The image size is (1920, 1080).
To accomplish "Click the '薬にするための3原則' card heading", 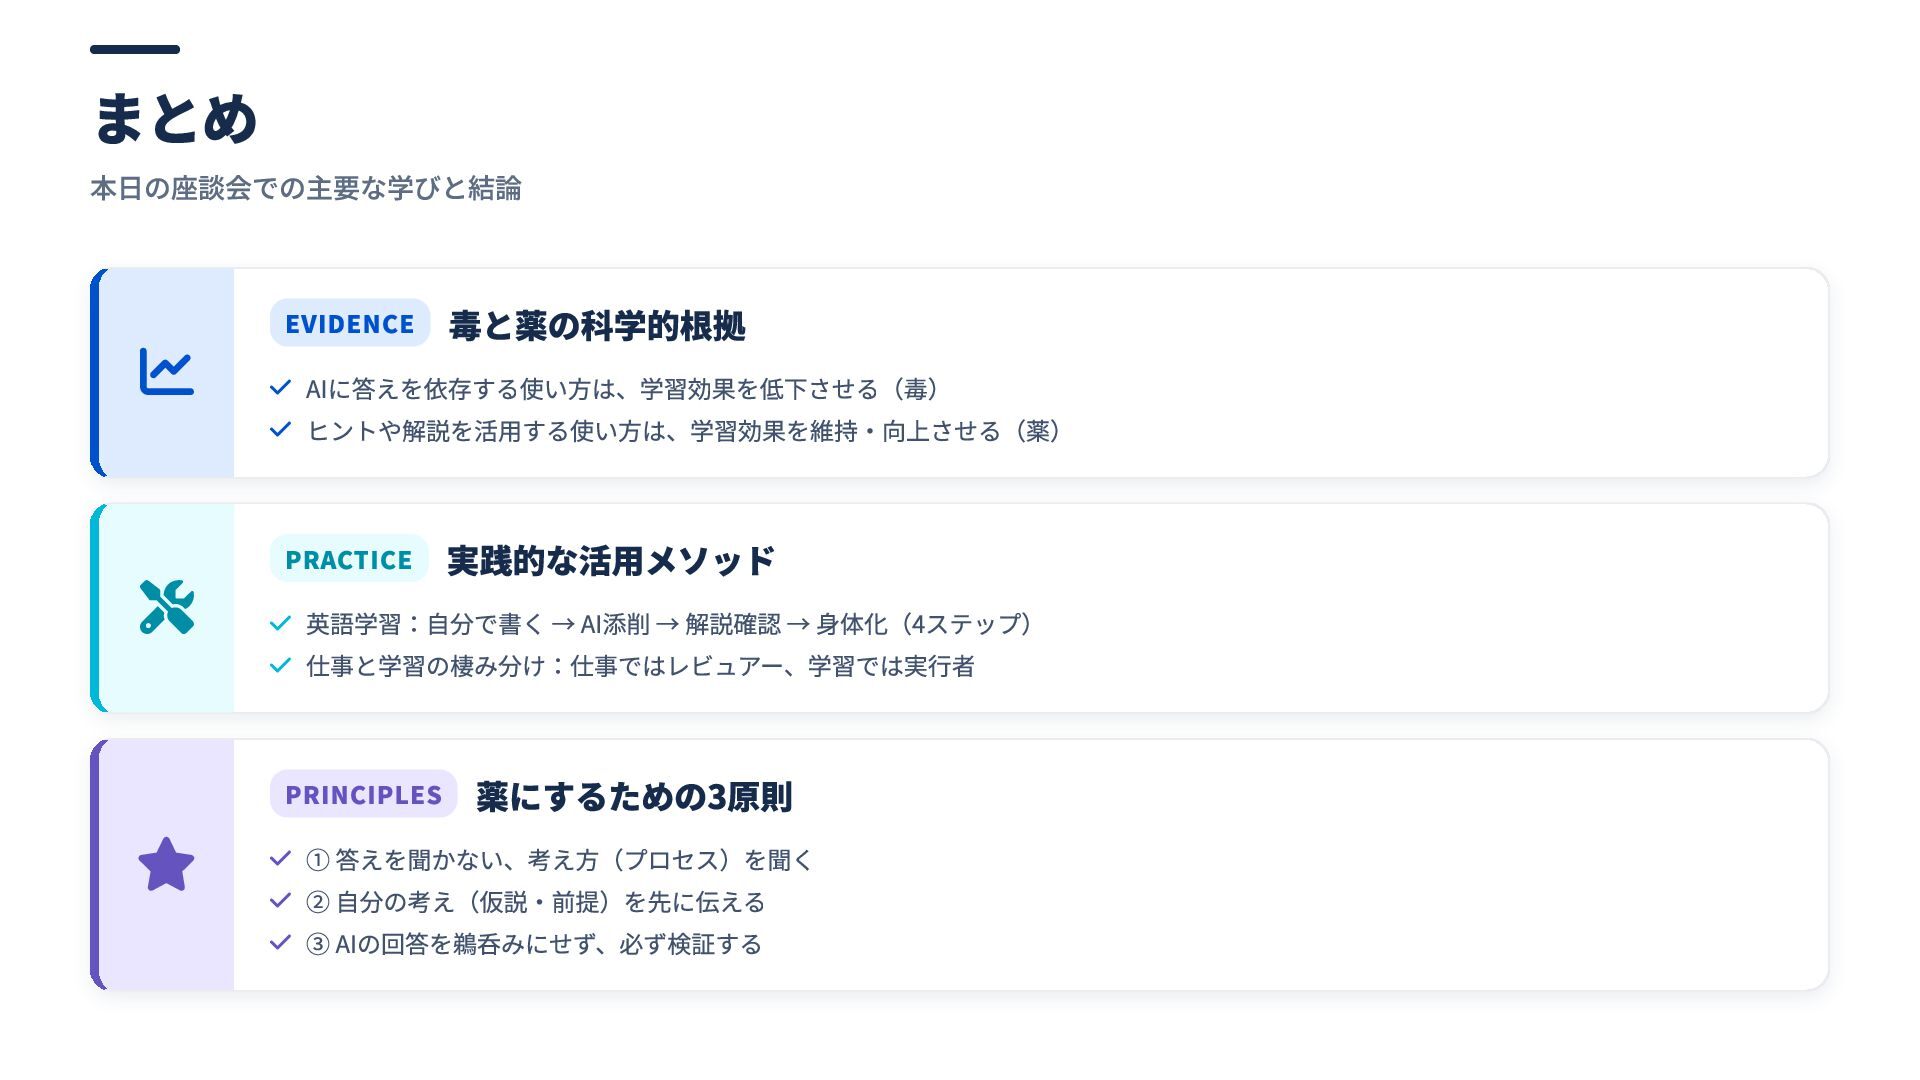I will 634,797.
